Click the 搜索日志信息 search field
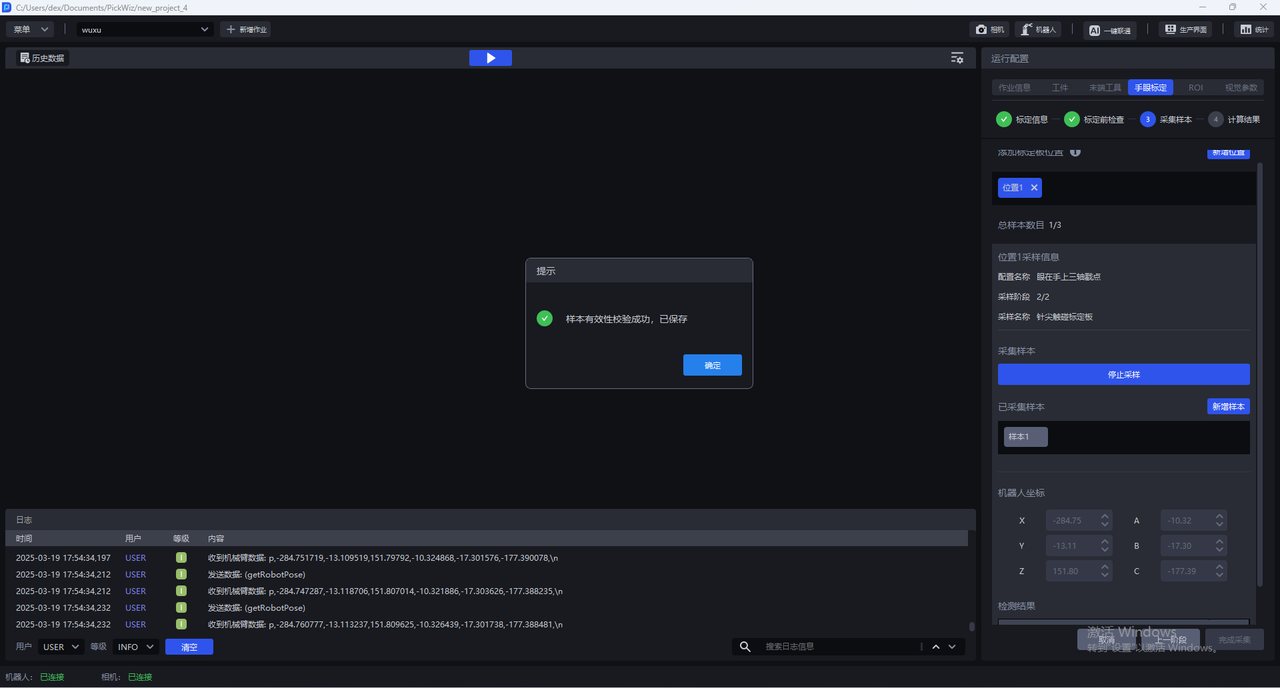 [x=840, y=647]
